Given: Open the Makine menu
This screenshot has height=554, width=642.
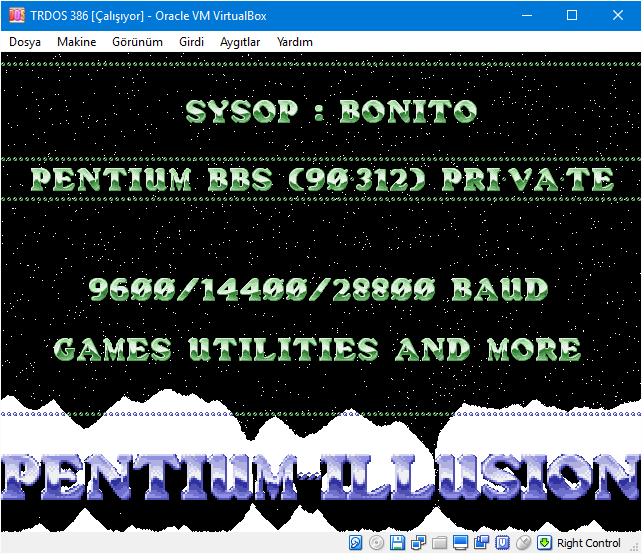Looking at the screenshot, I should [77, 42].
